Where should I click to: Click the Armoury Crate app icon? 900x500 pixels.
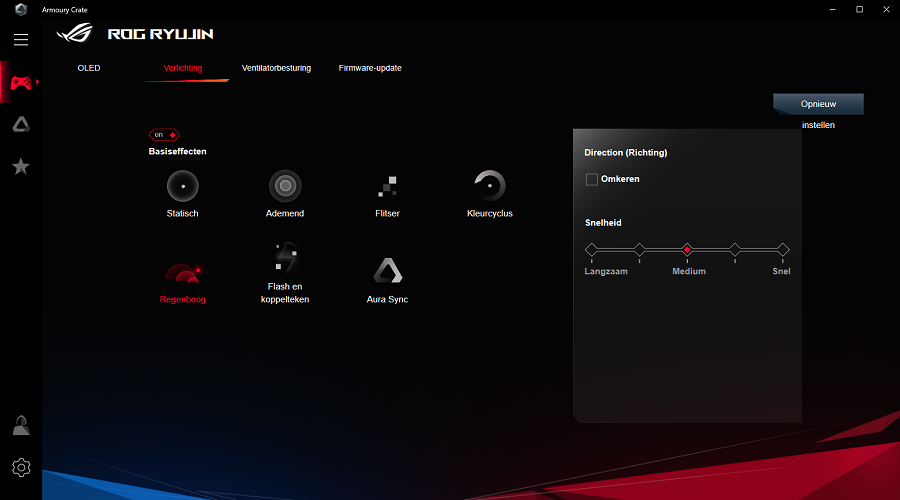(21, 9)
